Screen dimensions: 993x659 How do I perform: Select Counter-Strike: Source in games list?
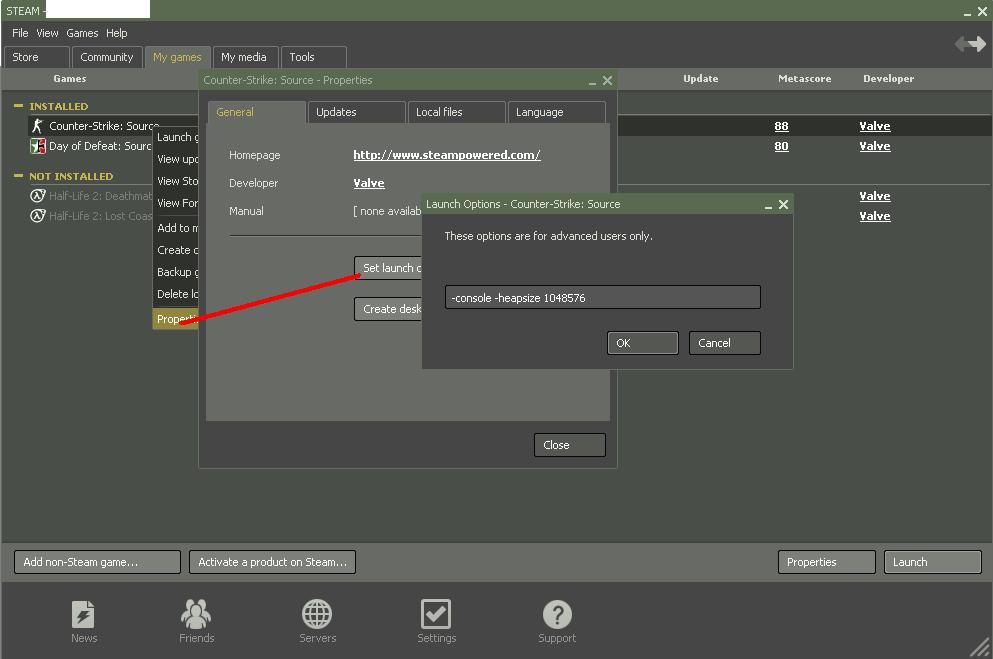104,126
